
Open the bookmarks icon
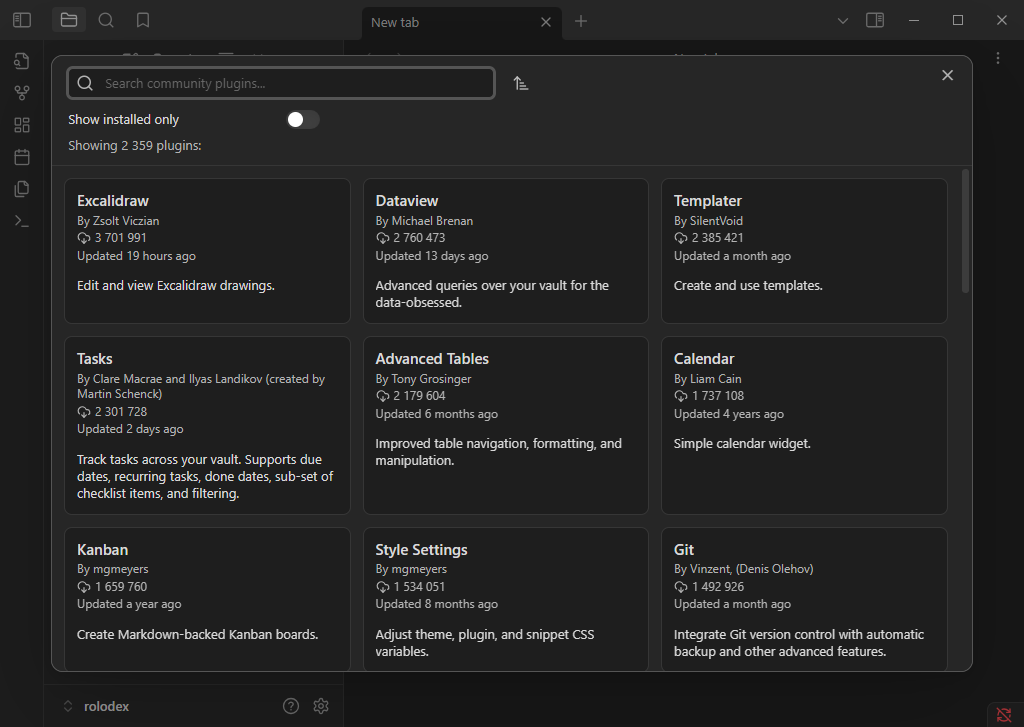pyautogui.click(x=143, y=20)
